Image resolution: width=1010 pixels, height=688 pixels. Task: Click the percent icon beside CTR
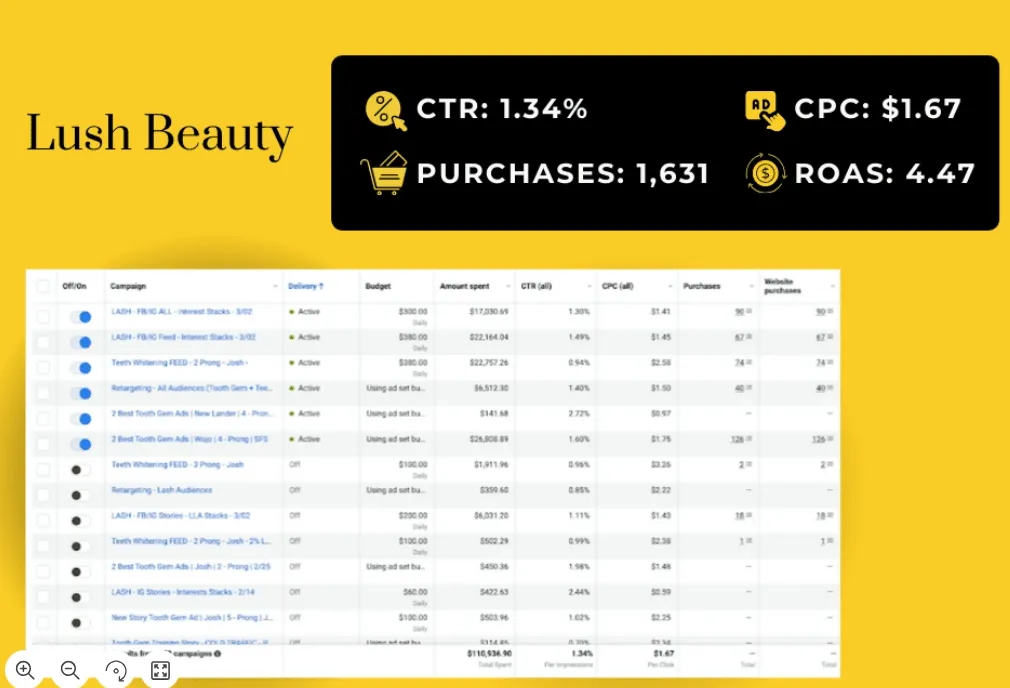coord(386,110)
